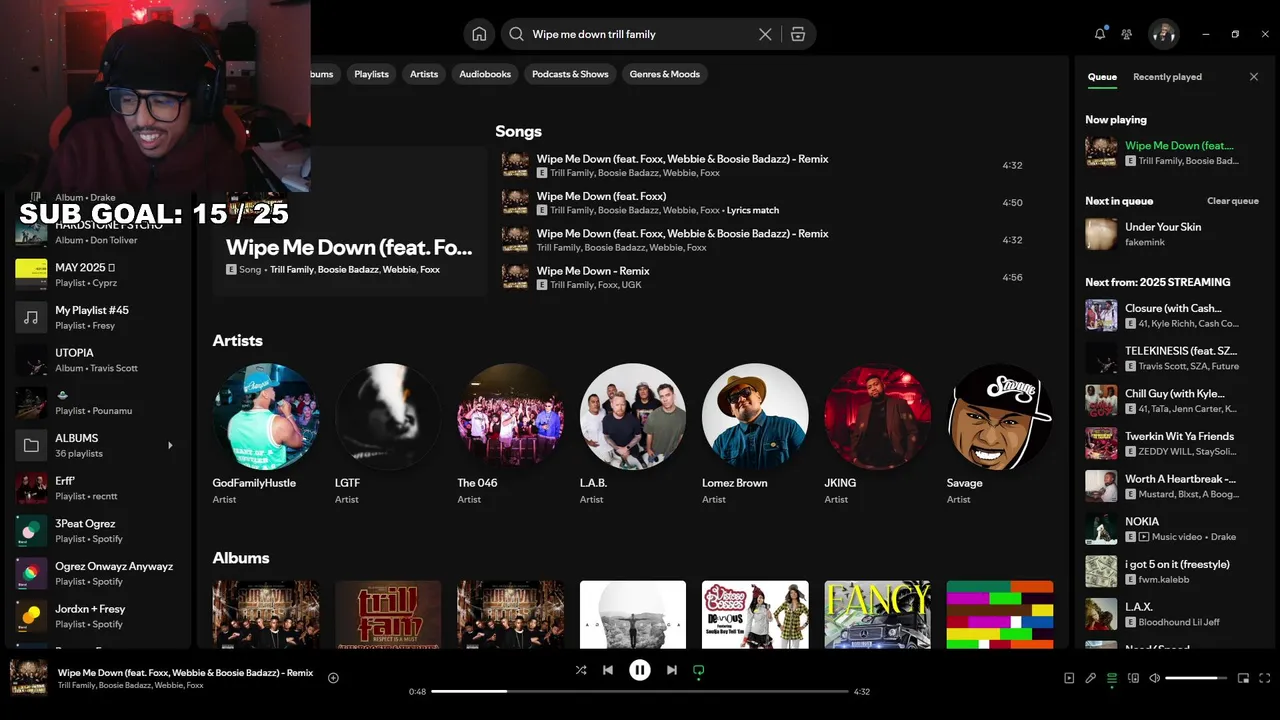Open L.A.B. artist picture

pos(633,416)
